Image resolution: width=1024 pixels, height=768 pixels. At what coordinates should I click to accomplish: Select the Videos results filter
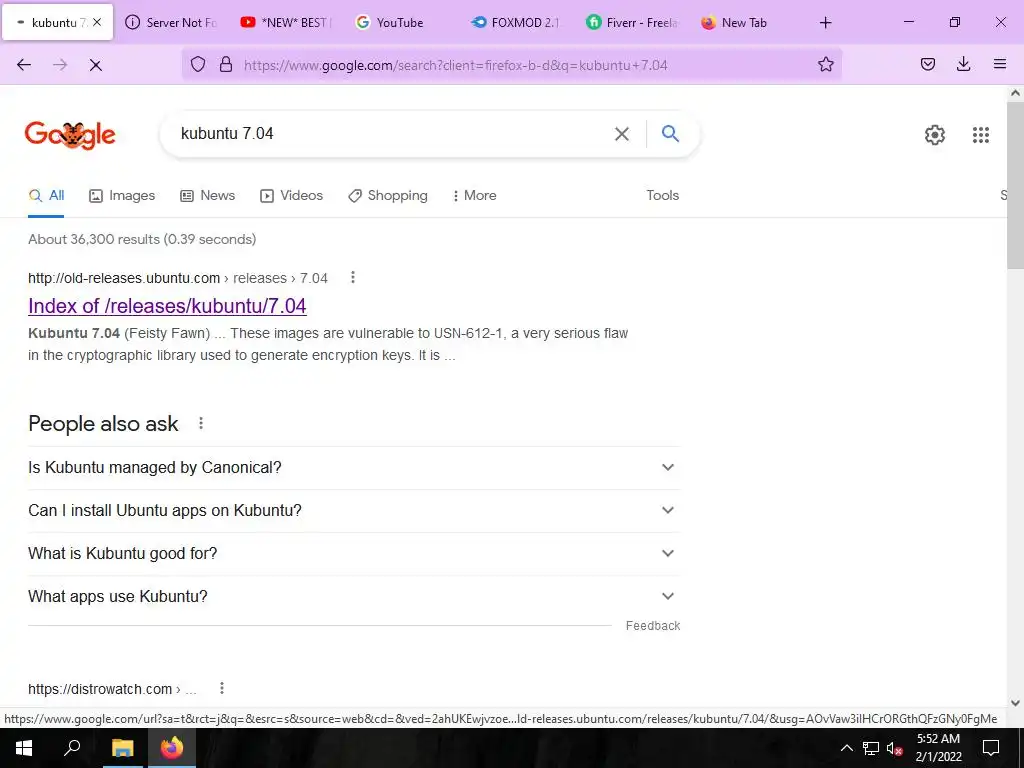tap(291, 195)
